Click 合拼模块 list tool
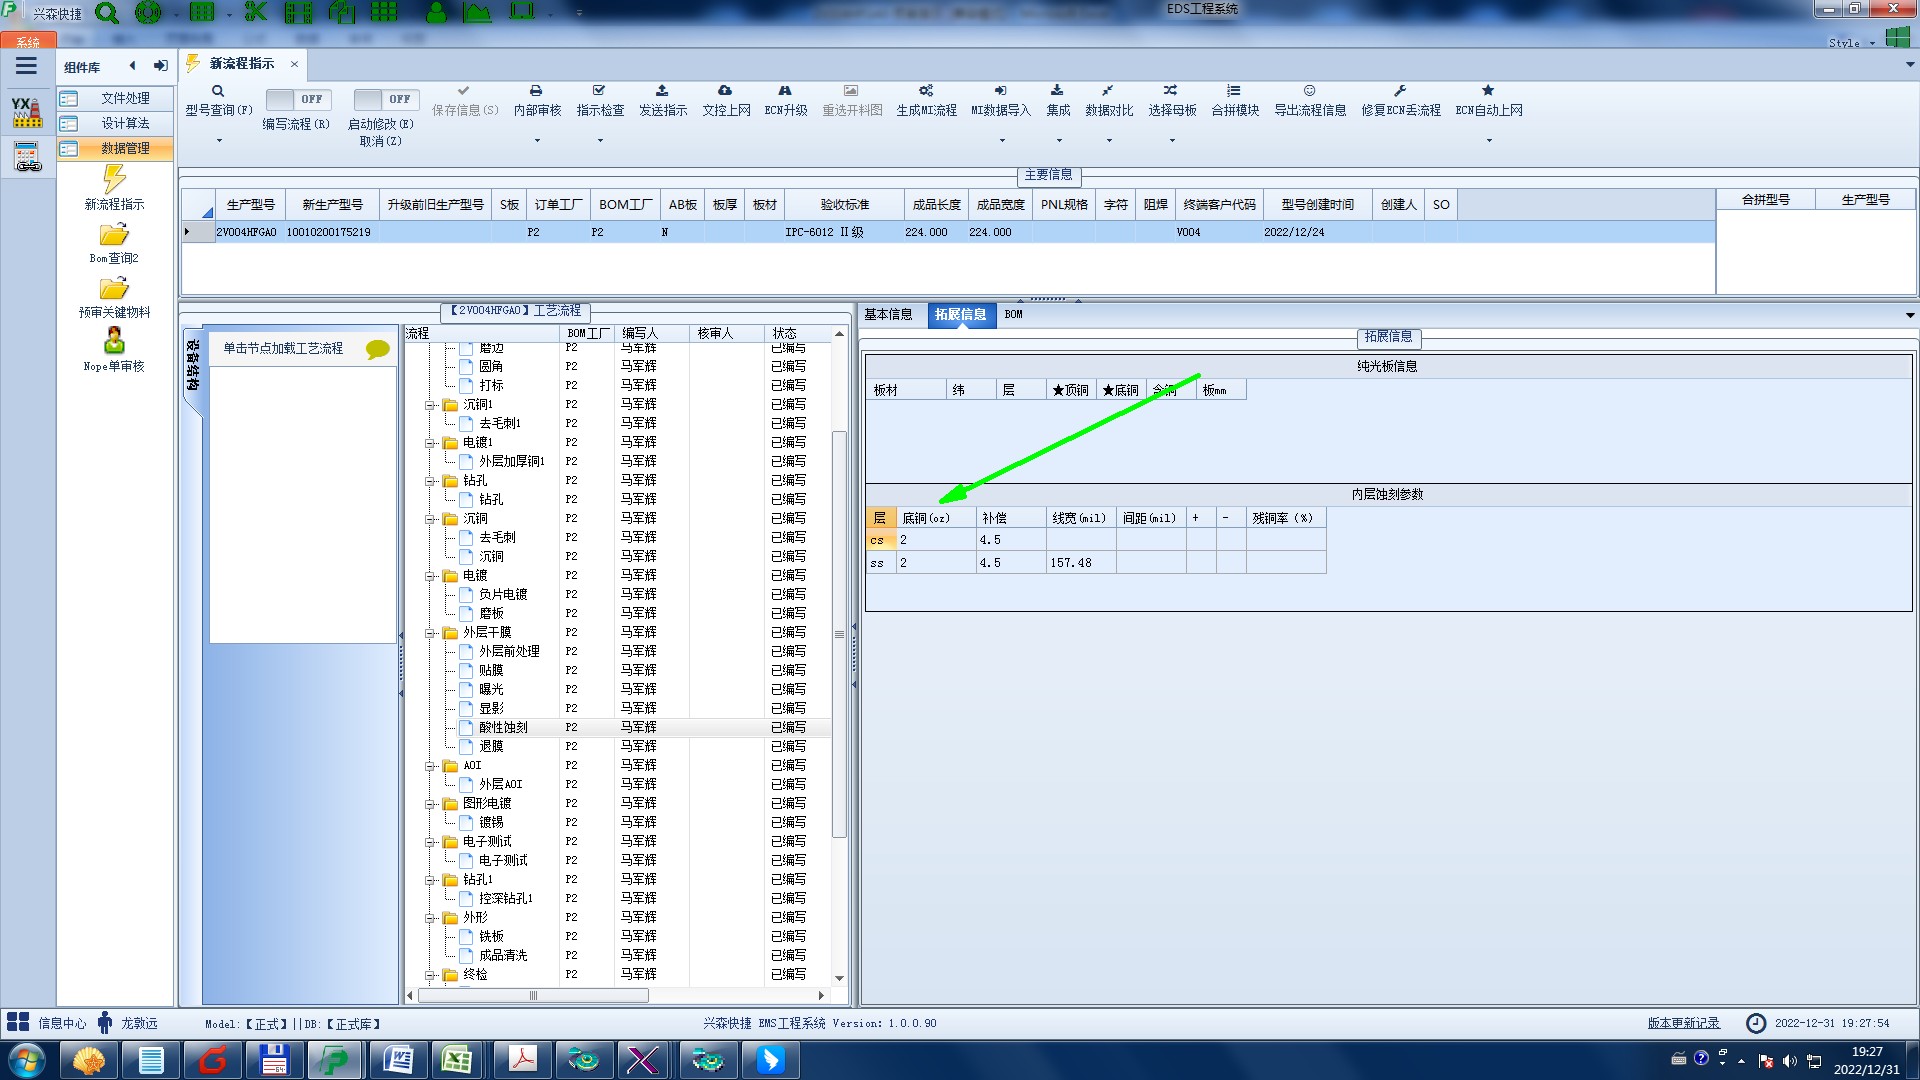Image resolution: width=1920 pixels, height=1080 pixels. coord(1235,100)
